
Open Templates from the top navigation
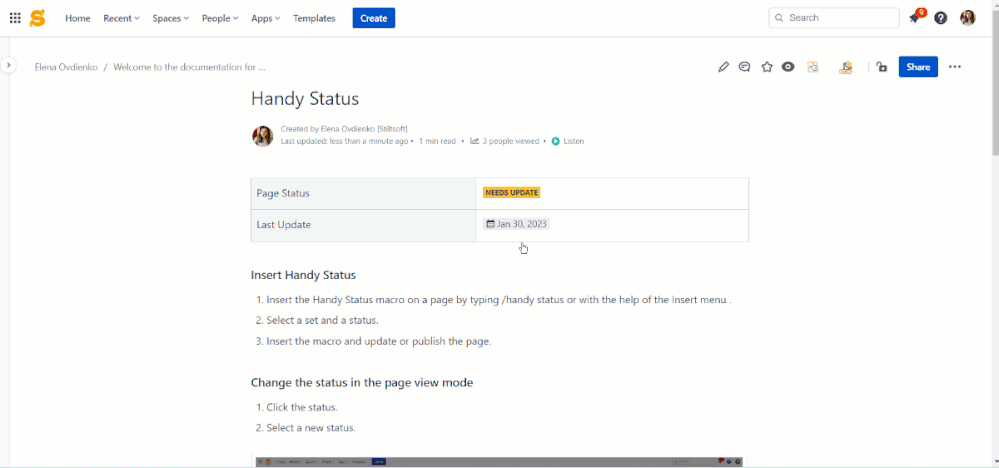[314, 18]
